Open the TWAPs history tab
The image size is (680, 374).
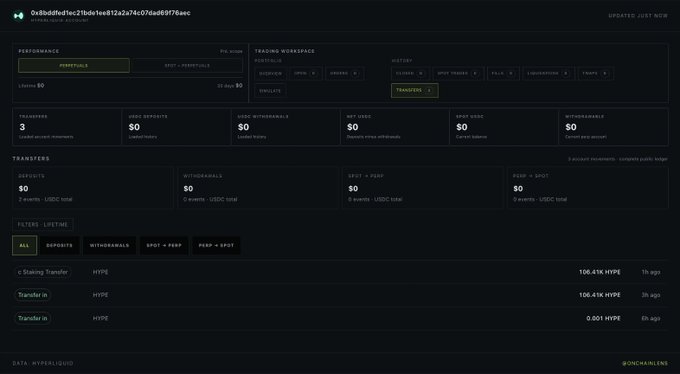coord(595,73)
